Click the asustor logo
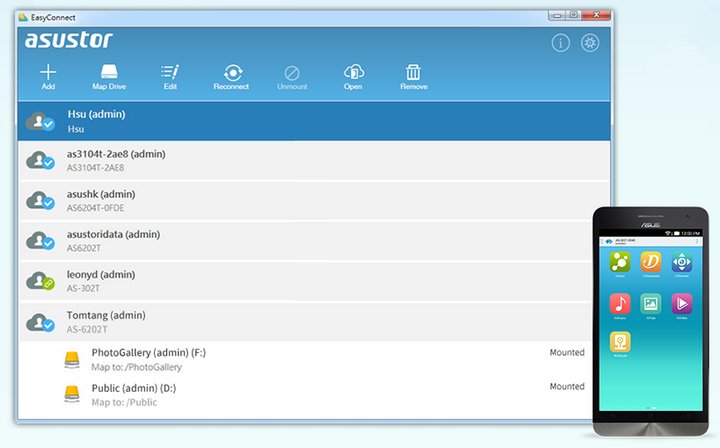720x448 pixels. point(68,40)
